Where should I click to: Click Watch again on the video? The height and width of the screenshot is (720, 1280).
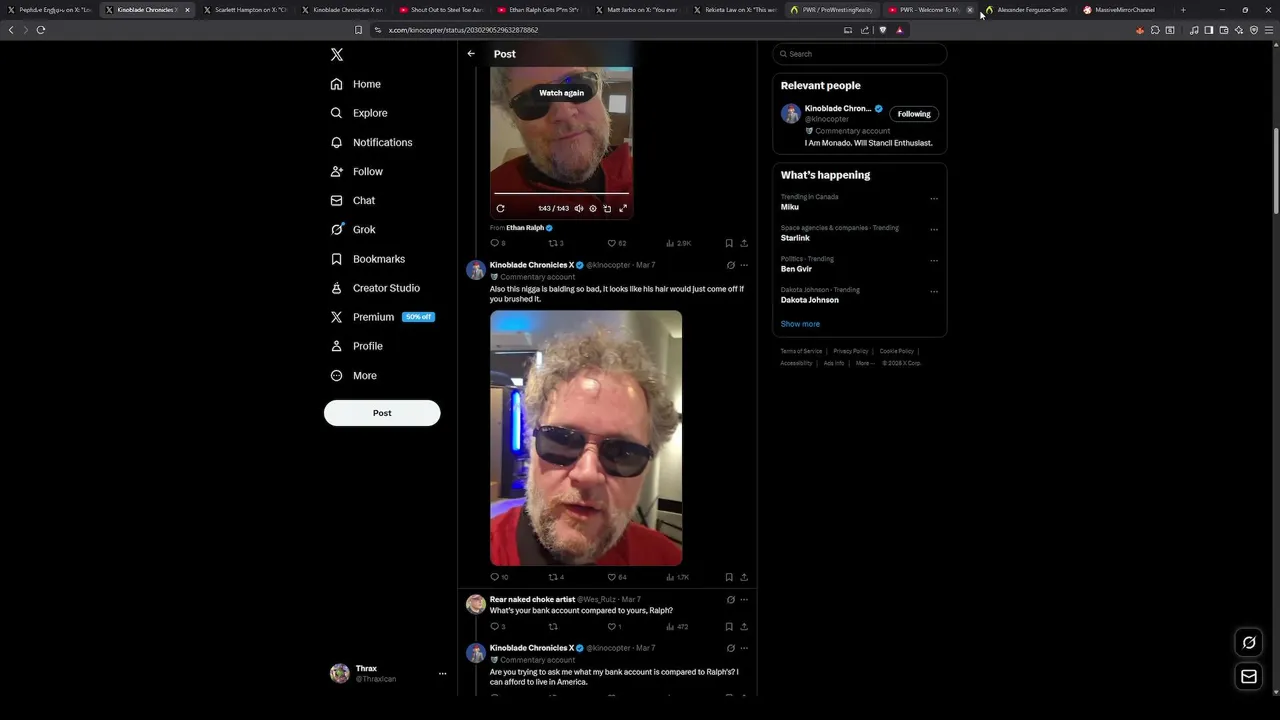coord(561,93)
